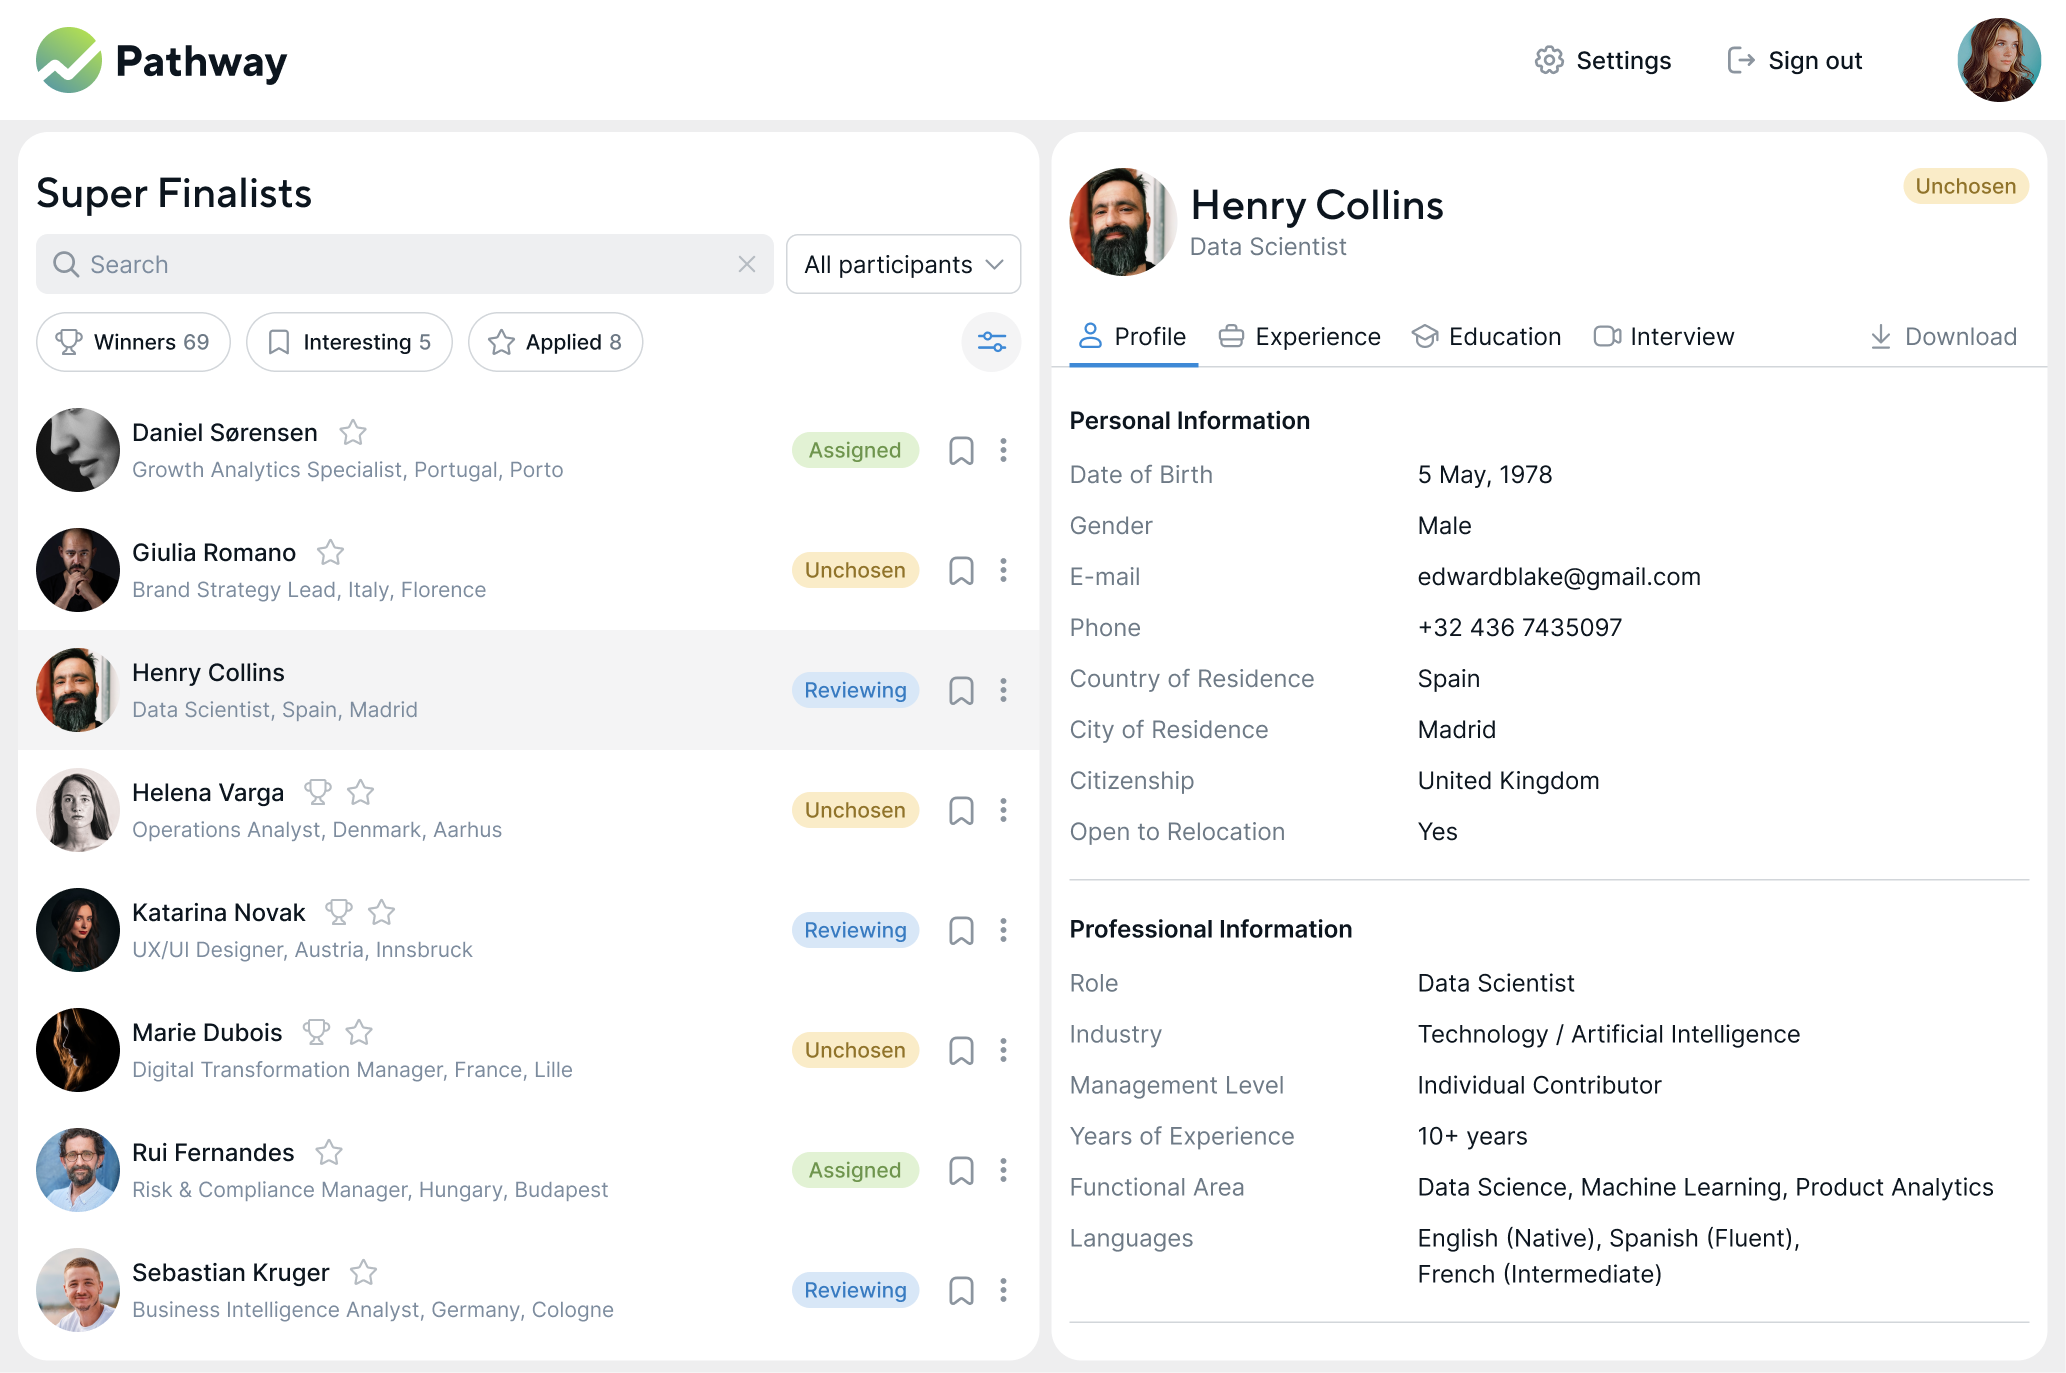Bookmark Katarina Novak's row
The width and height of the screenshot is (2066, 1373).
(x=960, y=931)
